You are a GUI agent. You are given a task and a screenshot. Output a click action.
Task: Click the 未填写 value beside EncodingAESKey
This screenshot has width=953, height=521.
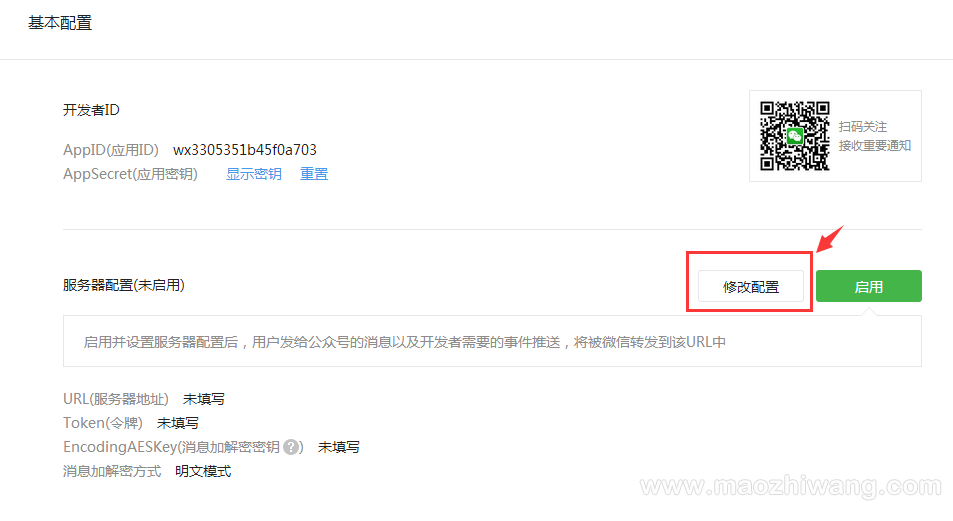[339, 447]
